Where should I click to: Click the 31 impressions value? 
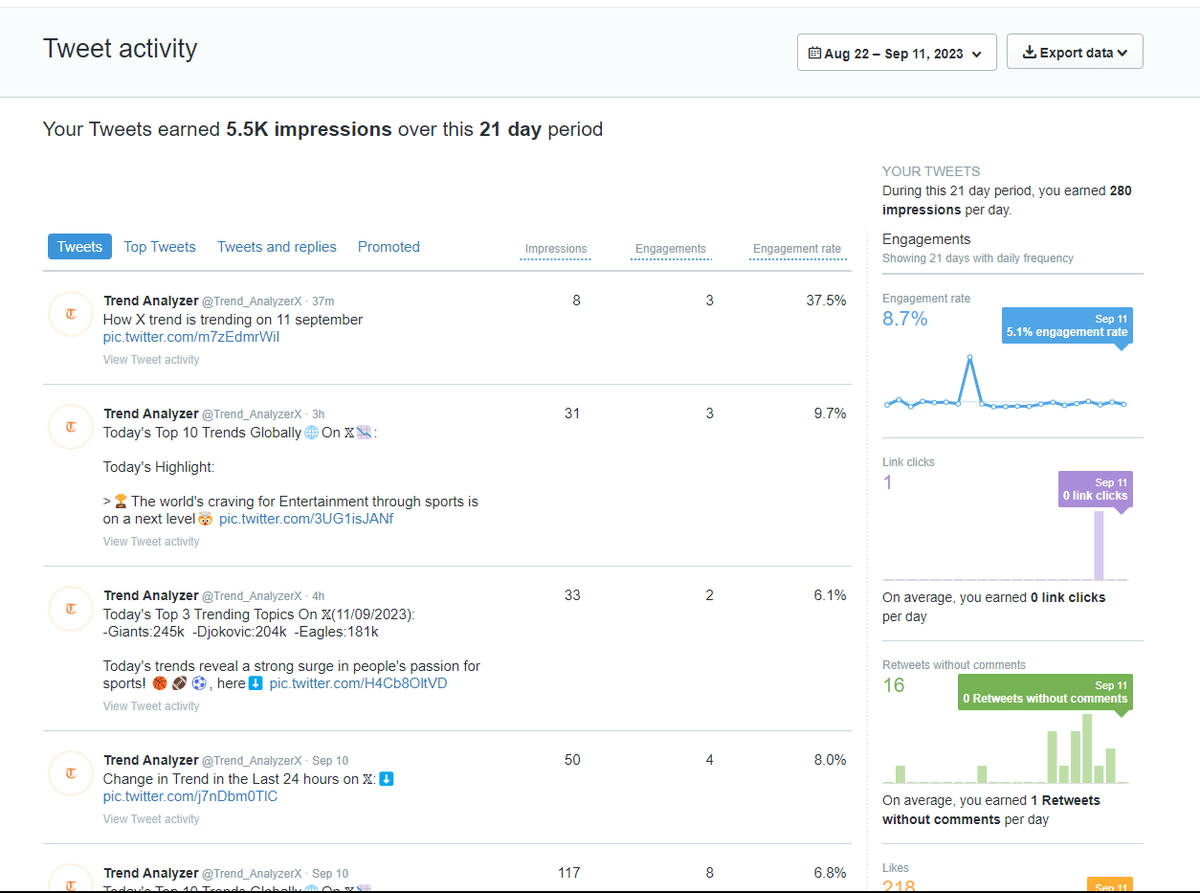[x=572, y=413]
